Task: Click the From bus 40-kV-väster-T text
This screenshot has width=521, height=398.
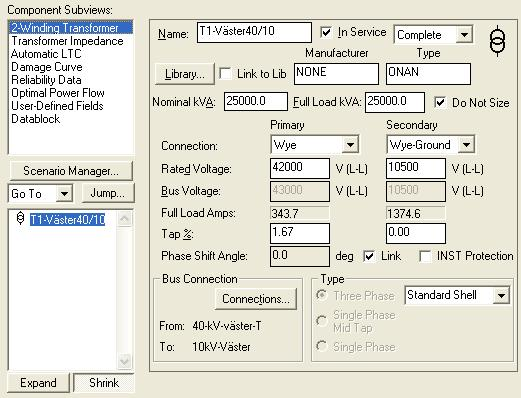Action: pos(227,326)
